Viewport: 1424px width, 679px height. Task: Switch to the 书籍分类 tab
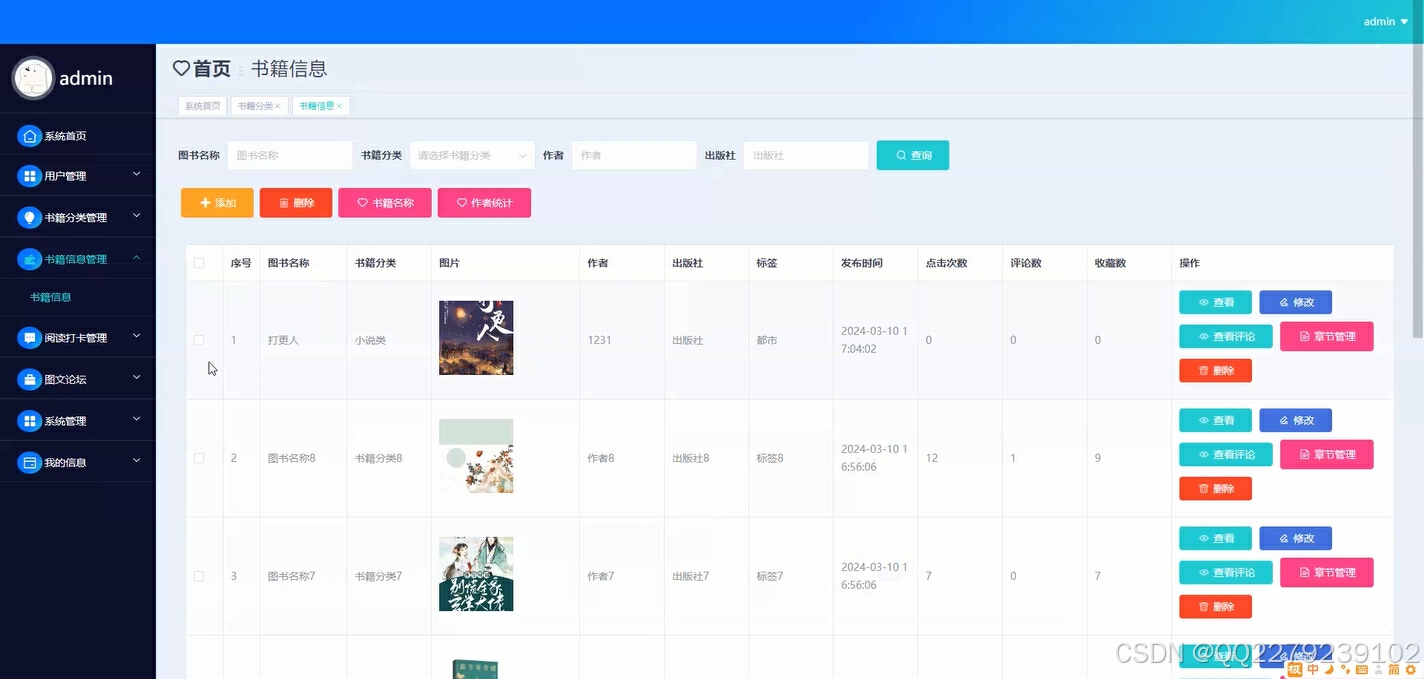tap(258, 105)
